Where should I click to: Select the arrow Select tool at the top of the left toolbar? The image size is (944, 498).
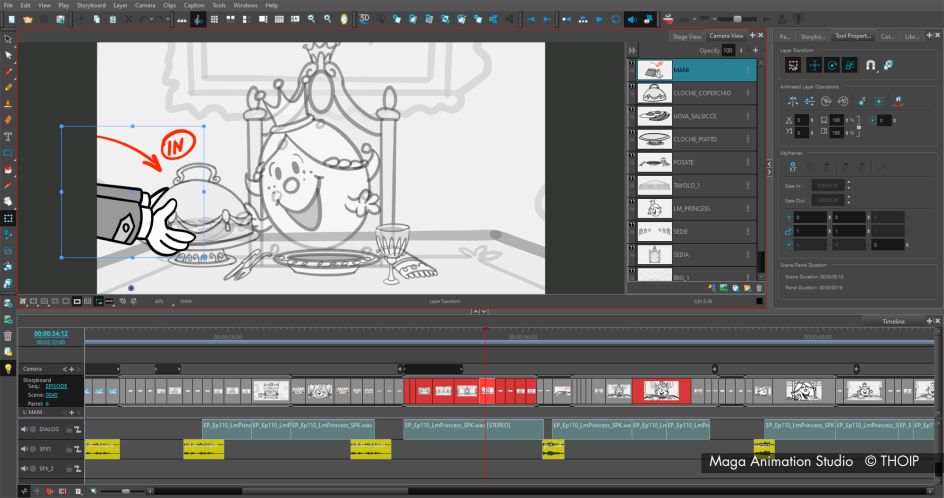tap(8, 39)
